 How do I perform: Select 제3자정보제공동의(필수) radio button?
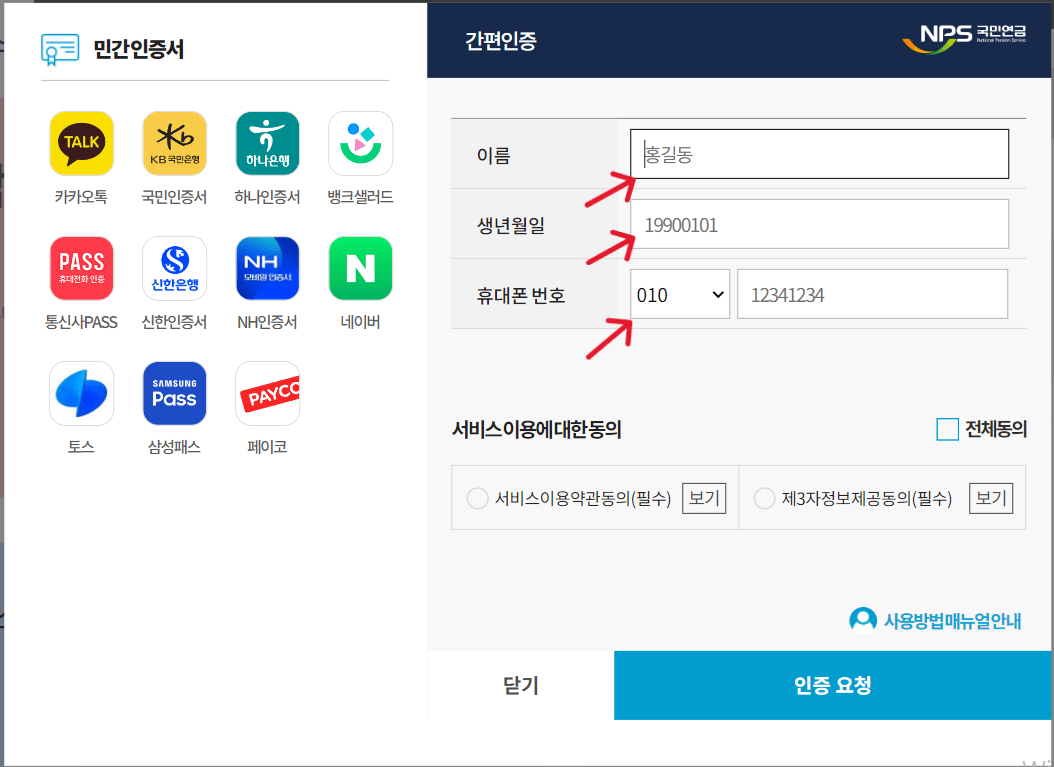coord(764,497)
